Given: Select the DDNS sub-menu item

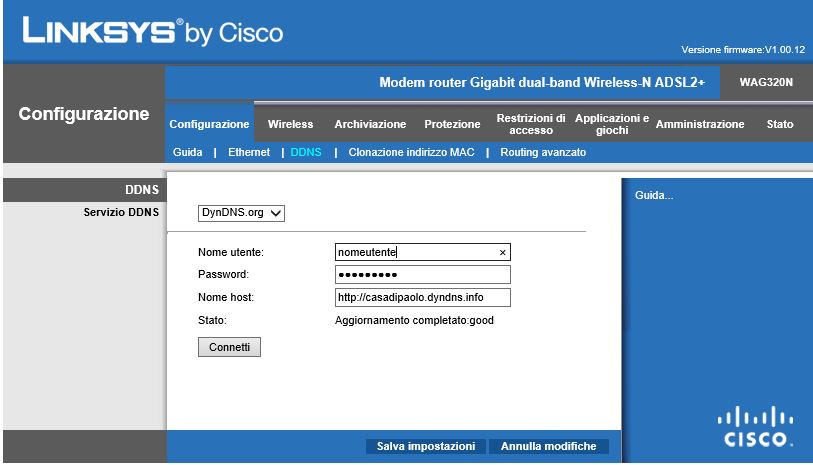Looking at the screenshot, I should click(x=306, y=152).
